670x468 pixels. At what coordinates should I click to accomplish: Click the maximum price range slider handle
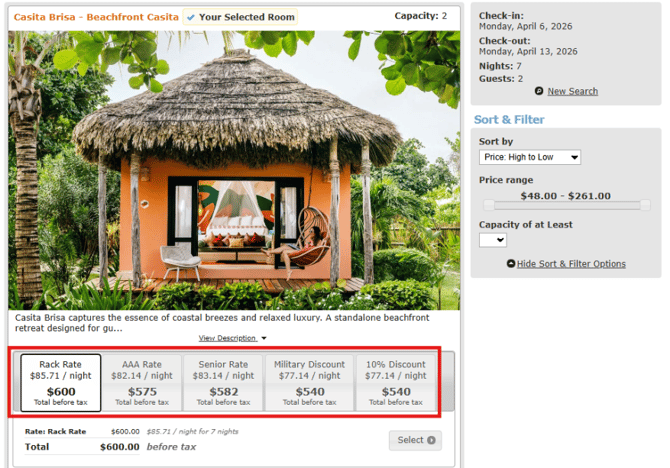[645, 204]
